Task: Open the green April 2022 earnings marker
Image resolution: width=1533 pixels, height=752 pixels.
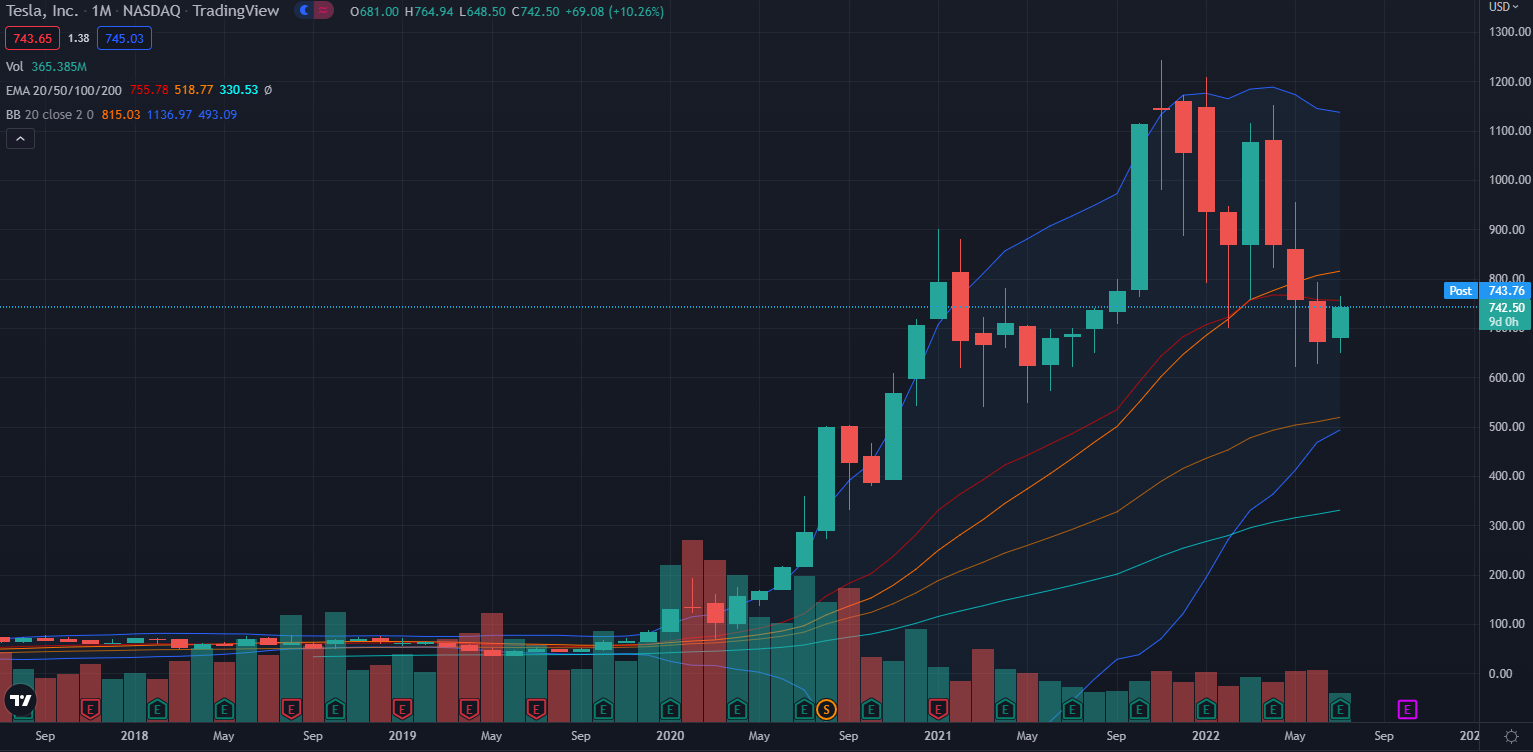Action: pyautogui.click(x=1273, y=710)
